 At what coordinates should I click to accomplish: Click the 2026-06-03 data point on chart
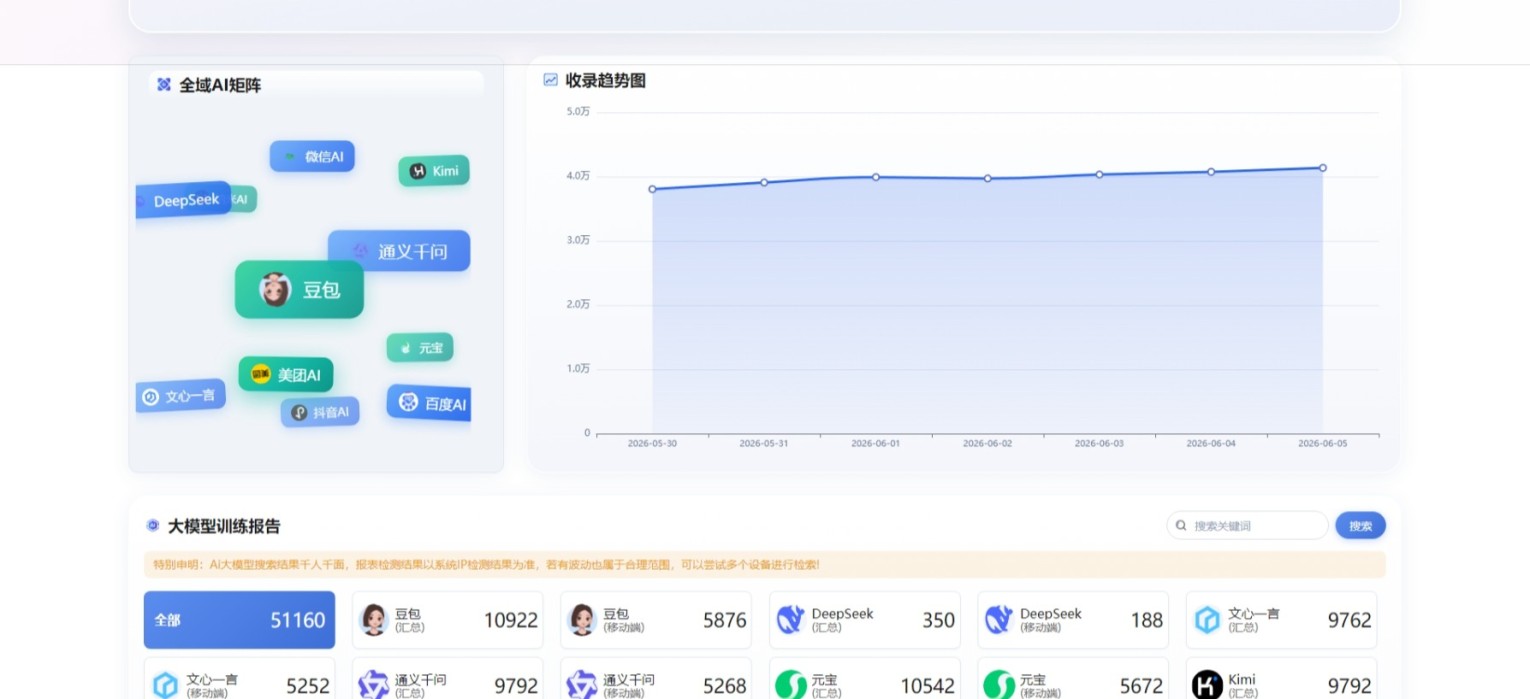[x=1099, y=174]
